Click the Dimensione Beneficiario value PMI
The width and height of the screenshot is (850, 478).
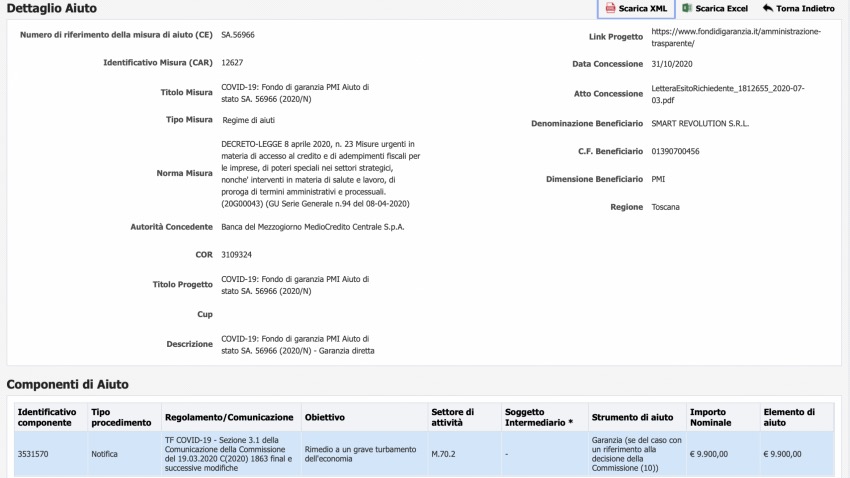click(658, 179)
